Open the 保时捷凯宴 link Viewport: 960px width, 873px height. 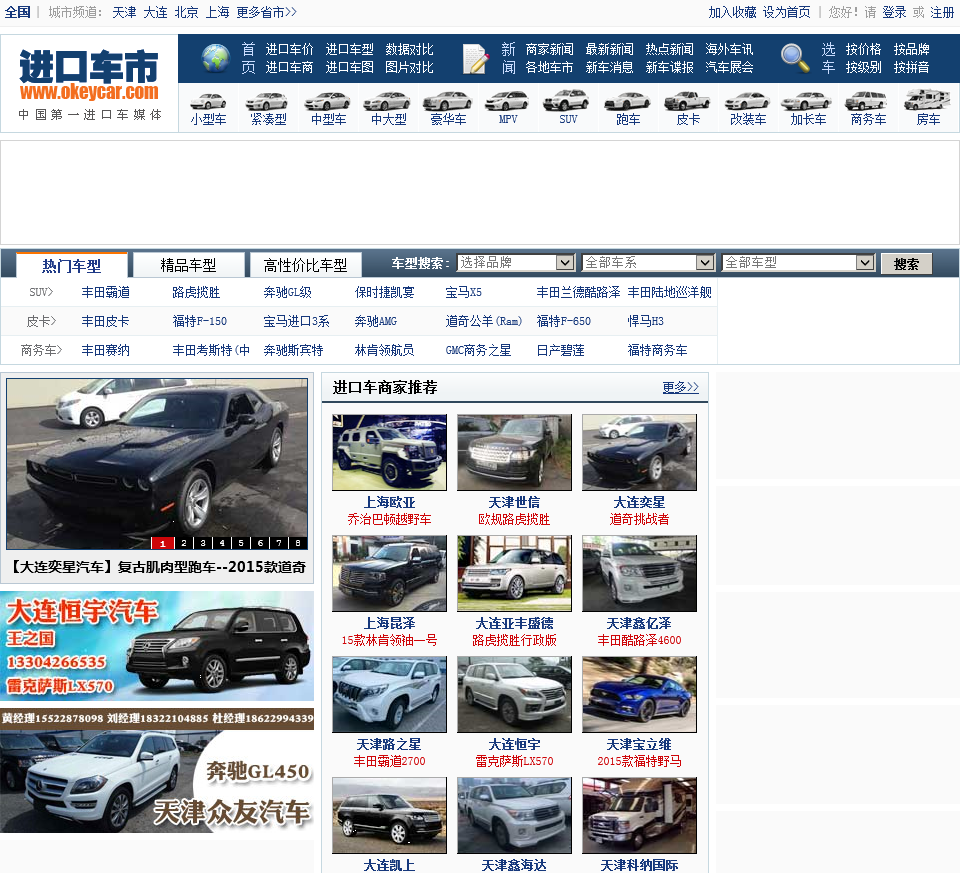pos(384,293)
